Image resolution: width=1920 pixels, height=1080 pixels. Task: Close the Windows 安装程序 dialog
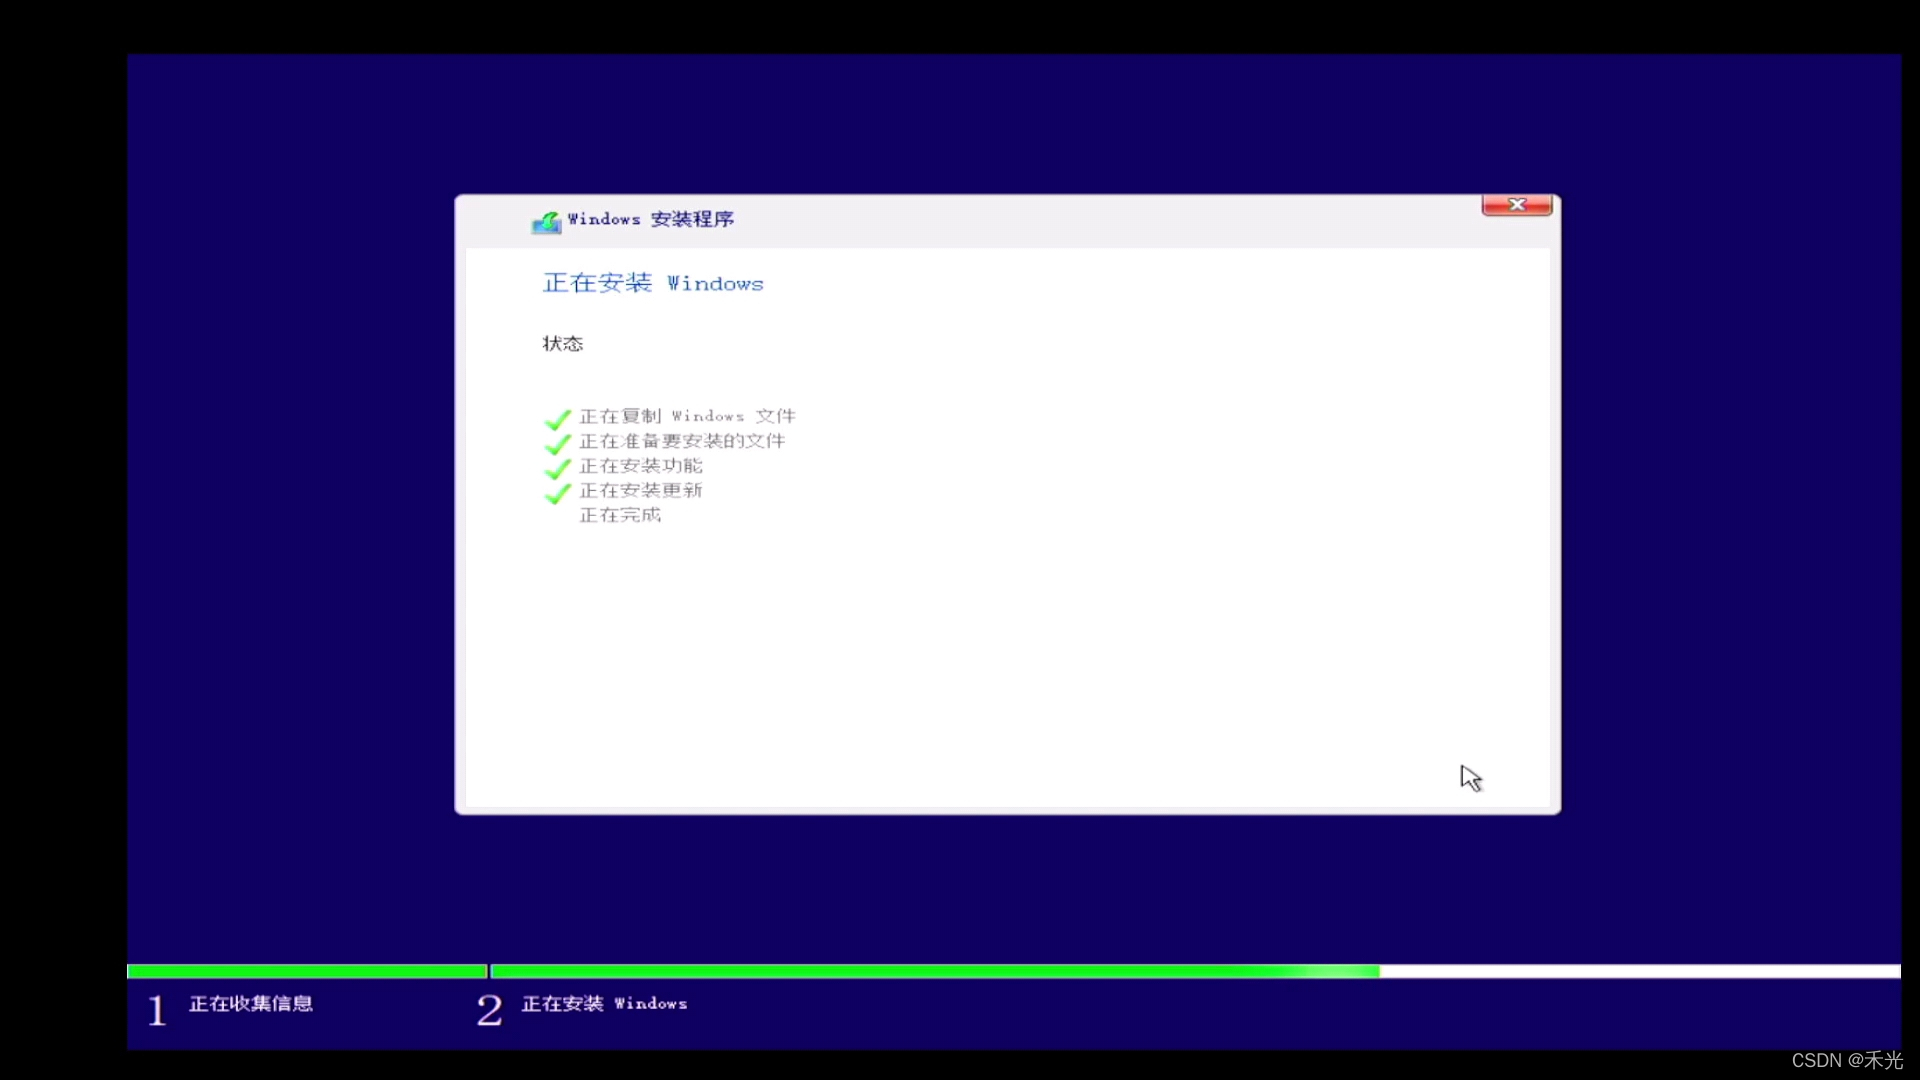point(1516,205)
